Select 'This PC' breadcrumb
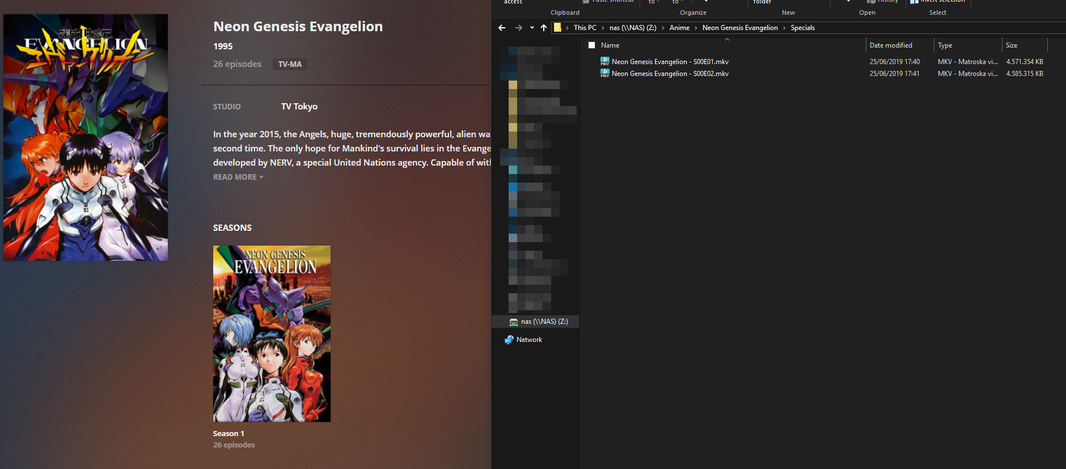The image size is (1066, 469). (x=585, y=28)
